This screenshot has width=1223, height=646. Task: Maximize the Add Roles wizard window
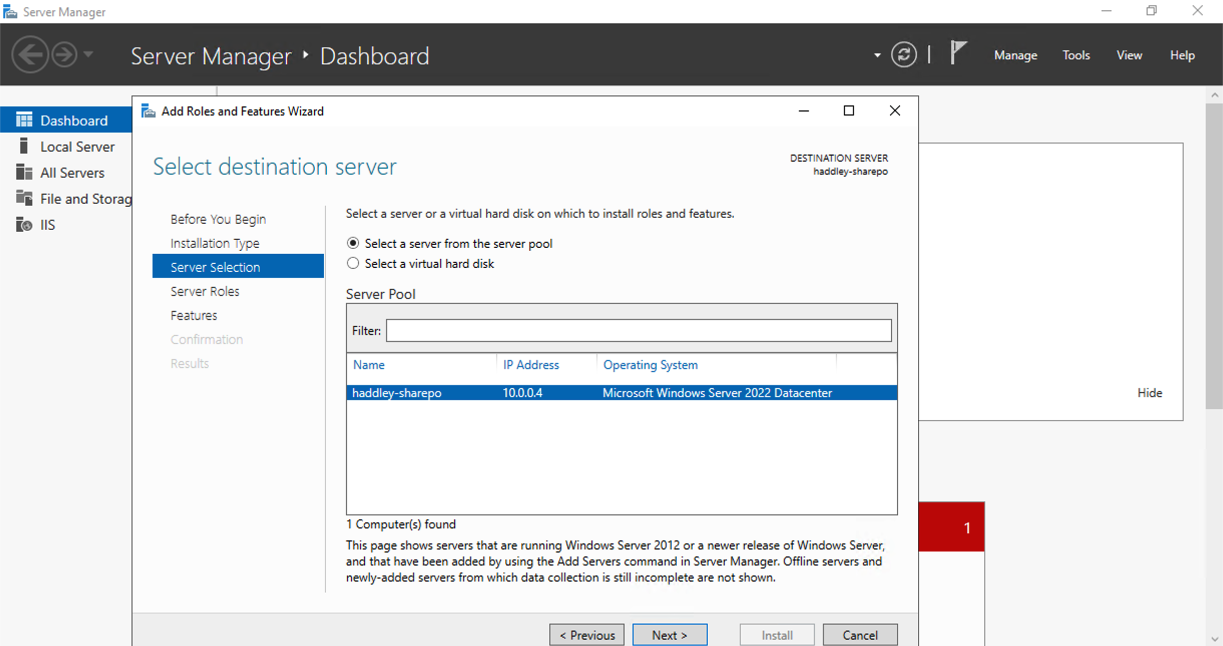pos(849,111)
